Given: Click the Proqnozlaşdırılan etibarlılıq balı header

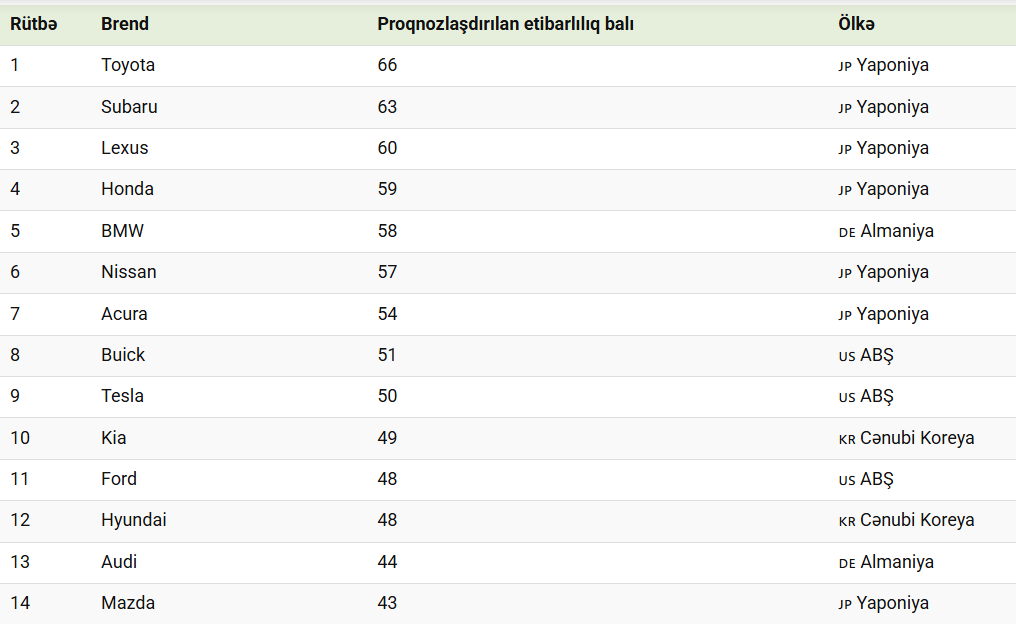Looking at the screenshot, I should pyautogui.click(x=505, y=24).
